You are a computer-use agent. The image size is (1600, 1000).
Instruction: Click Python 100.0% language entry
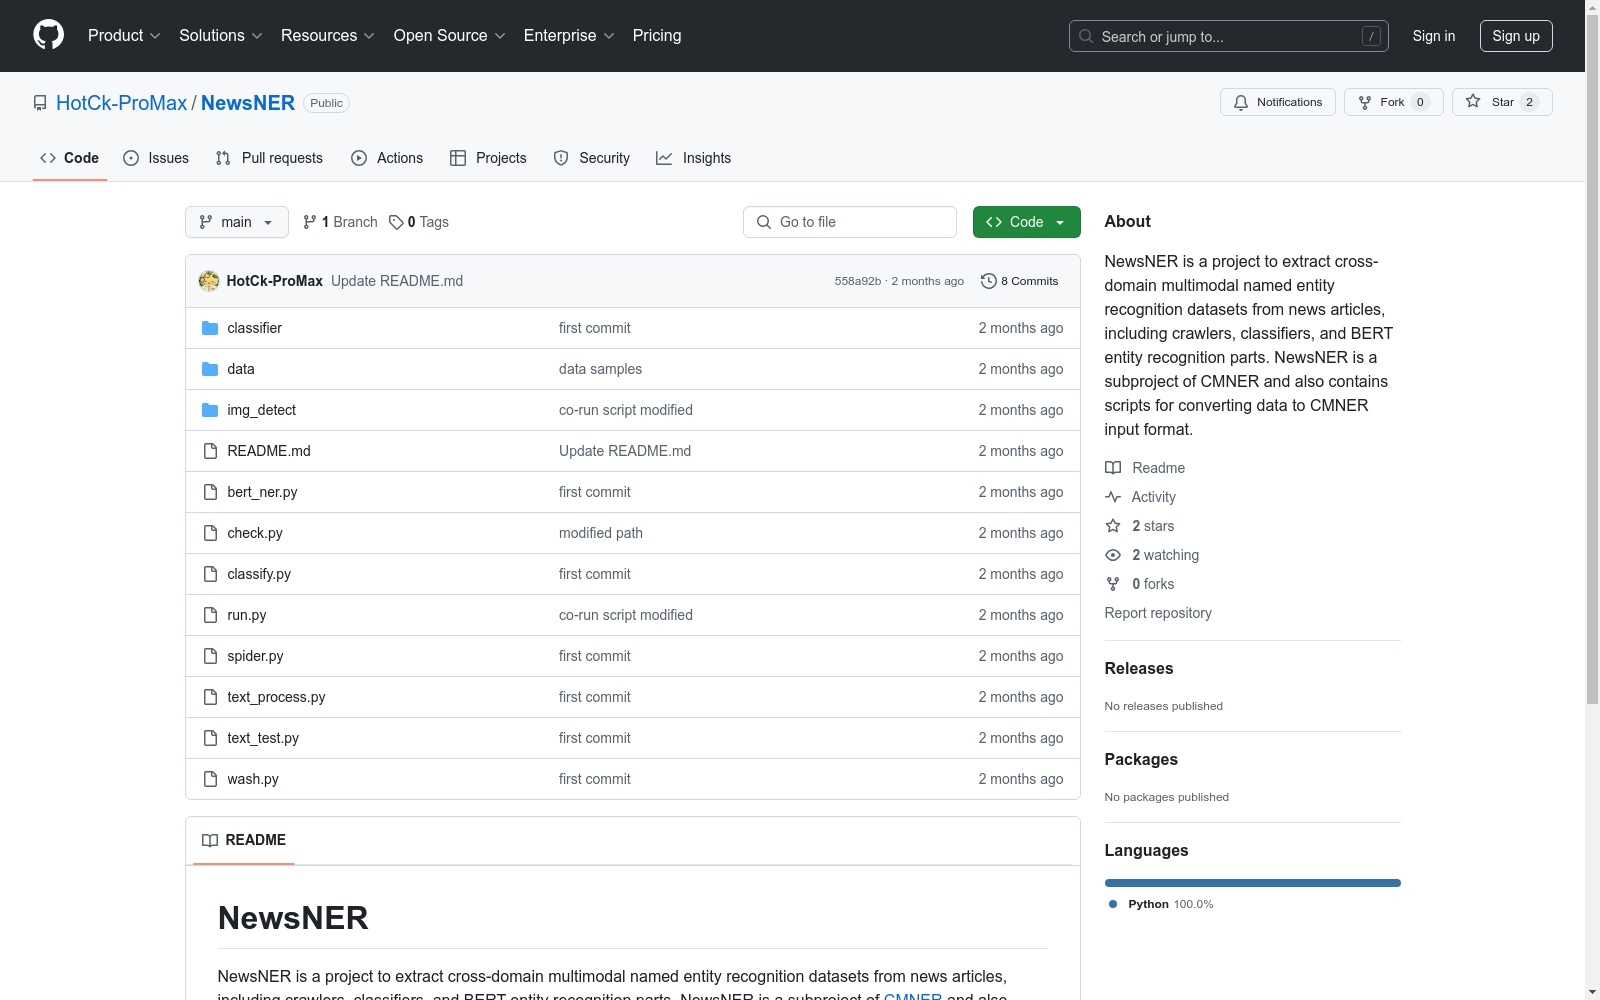click(1161, 904)
